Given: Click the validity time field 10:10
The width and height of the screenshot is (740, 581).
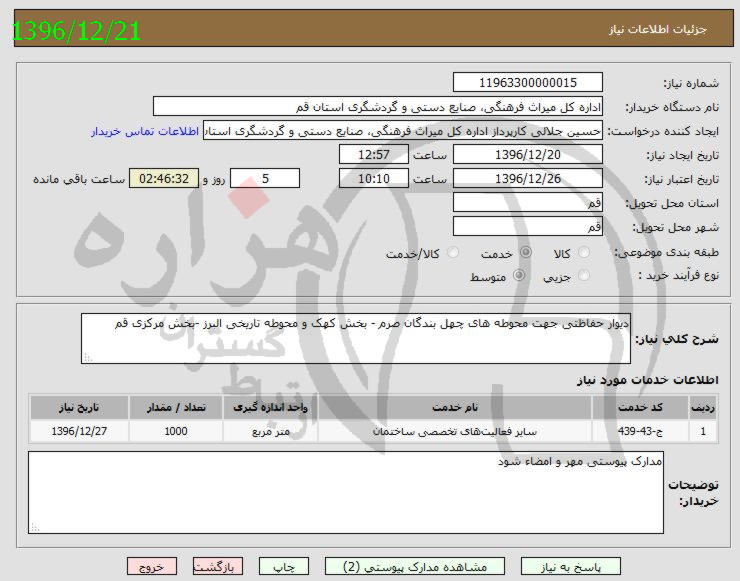Looking at the screenshot, I should click(374, 178).
